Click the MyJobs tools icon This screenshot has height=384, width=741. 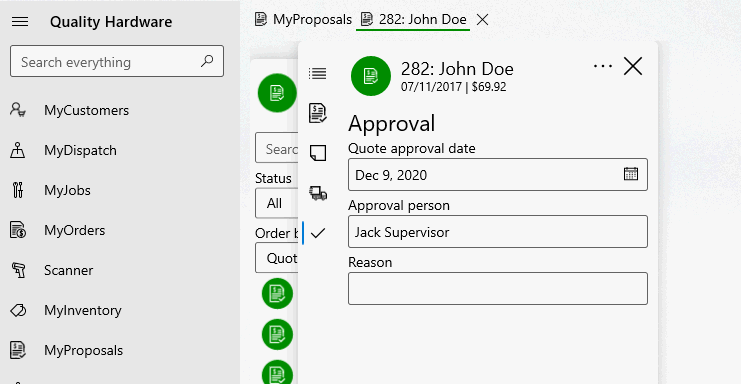(18, 190)
